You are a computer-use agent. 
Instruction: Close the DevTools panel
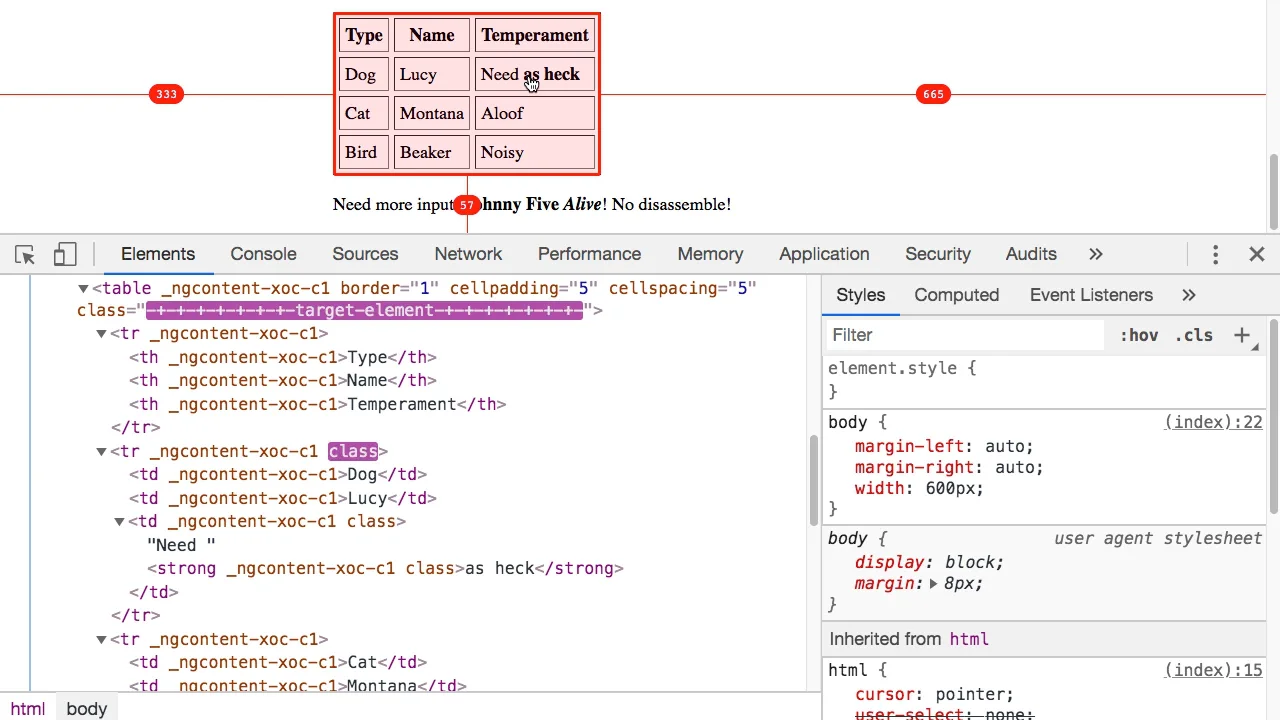[1257, 254]
